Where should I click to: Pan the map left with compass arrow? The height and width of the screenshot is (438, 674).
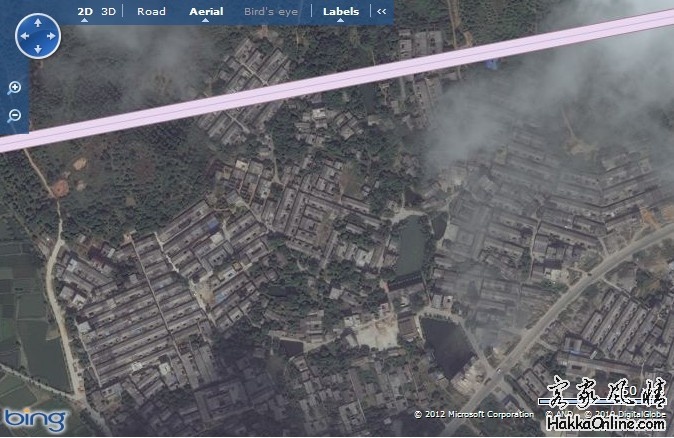[x=24, y=35]
